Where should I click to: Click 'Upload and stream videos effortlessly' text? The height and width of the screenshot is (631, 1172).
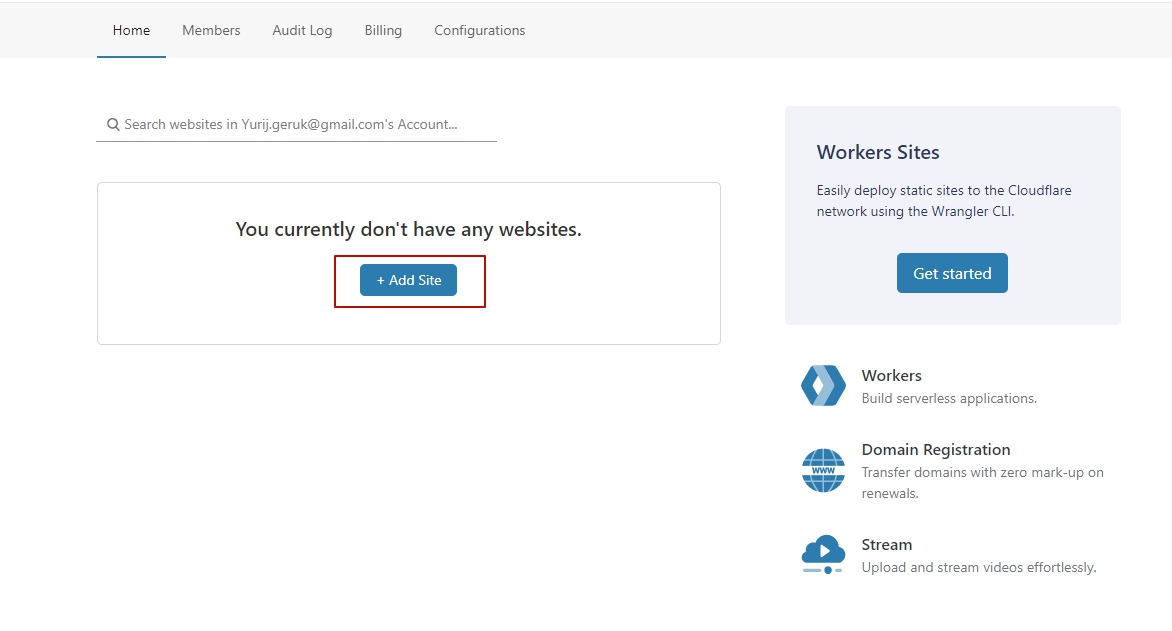pos(978,567)
